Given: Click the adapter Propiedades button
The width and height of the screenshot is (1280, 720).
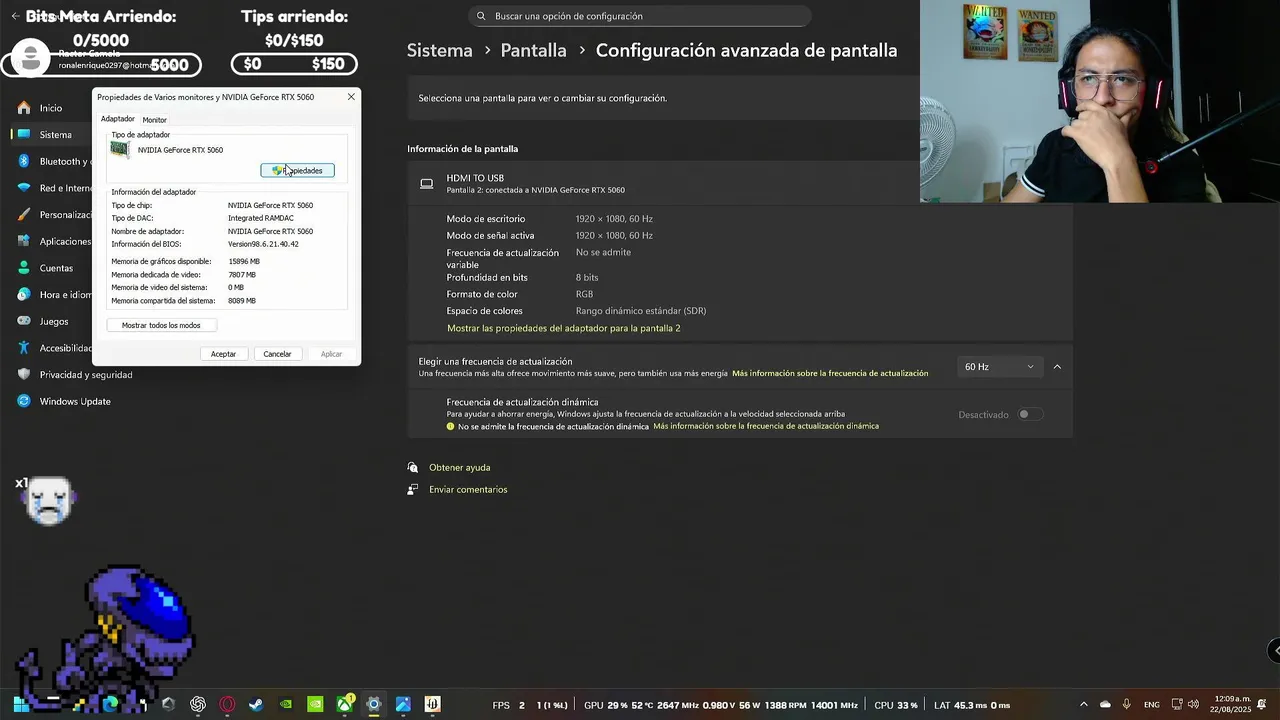Looking at the screenshot, I should point(297,170).
